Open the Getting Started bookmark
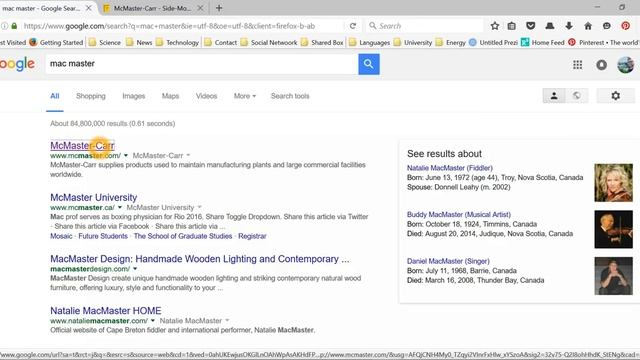Viewport: 640px width, 360px height. (56, 42)
